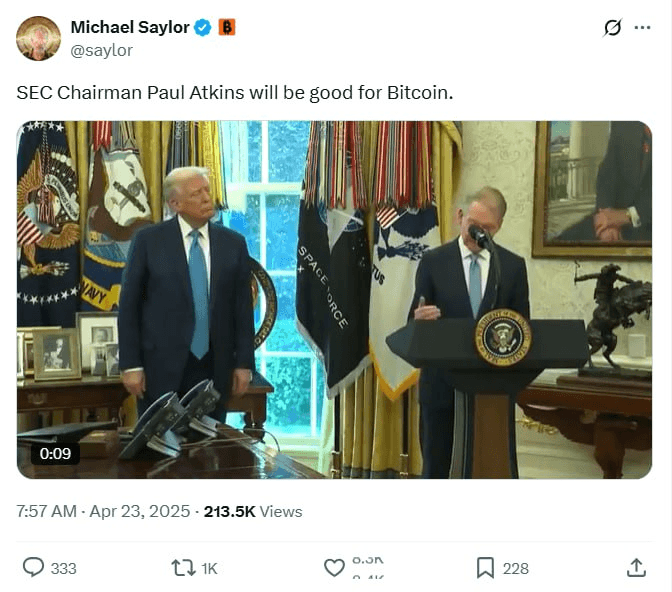The height and width of the screenshot is (592, 672).
Task: Click the blue verified checkmark badge
Action: point(203,28)
